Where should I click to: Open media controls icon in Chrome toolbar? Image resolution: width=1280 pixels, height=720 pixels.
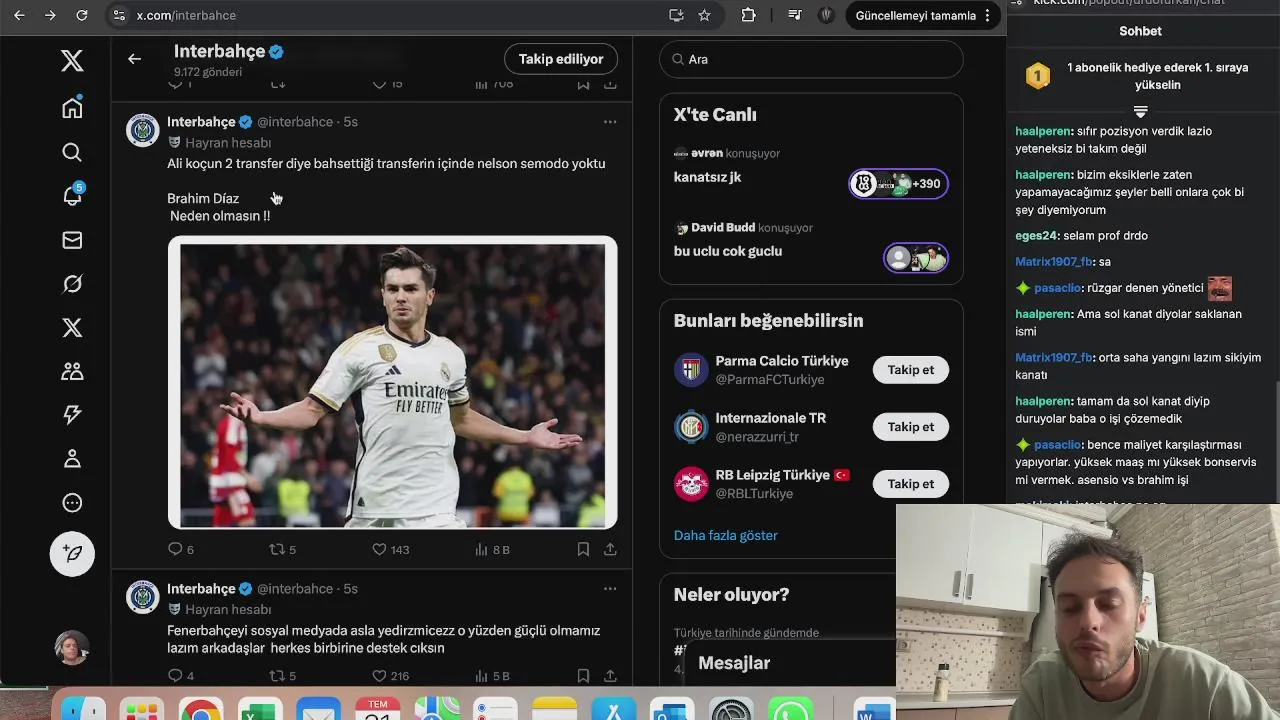coord(794,15)
